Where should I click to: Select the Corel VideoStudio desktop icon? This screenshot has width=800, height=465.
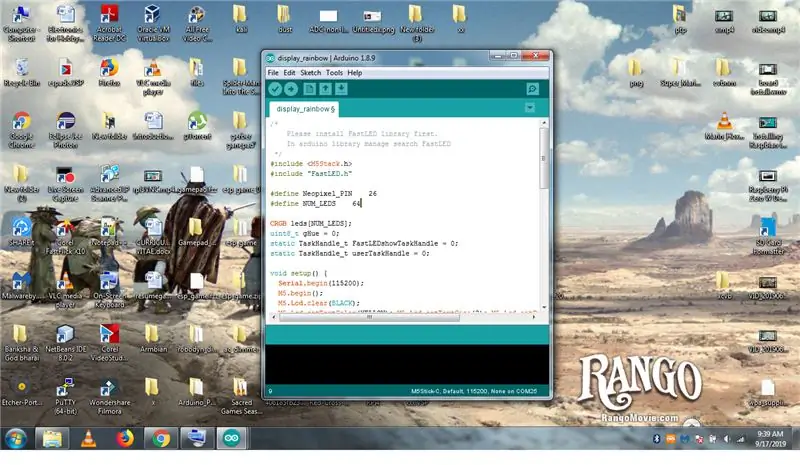tap(109, 342)
